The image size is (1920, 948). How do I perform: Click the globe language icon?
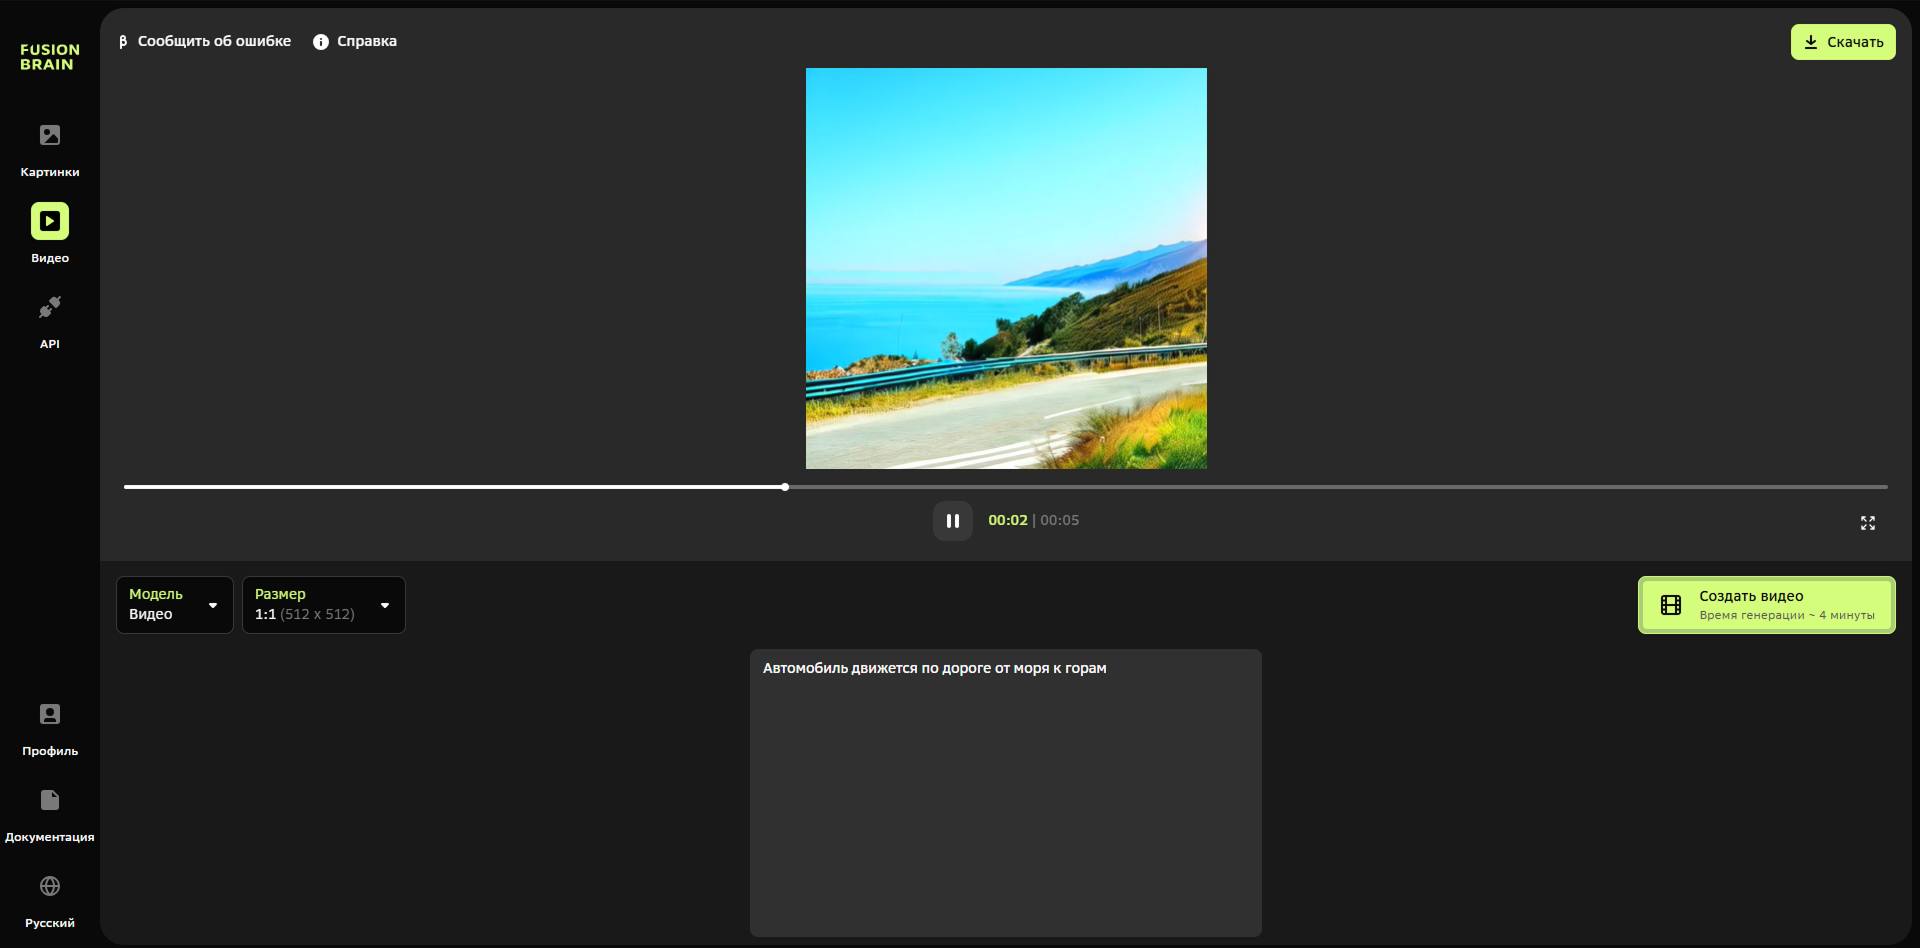click(50, 886)
